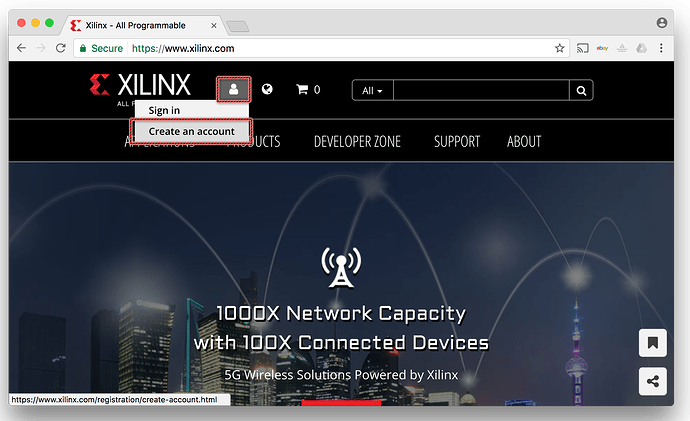Expand the All search category dropdown
Image resolution: width=690 pixels, height=421 pixels.
pos(372,90)
